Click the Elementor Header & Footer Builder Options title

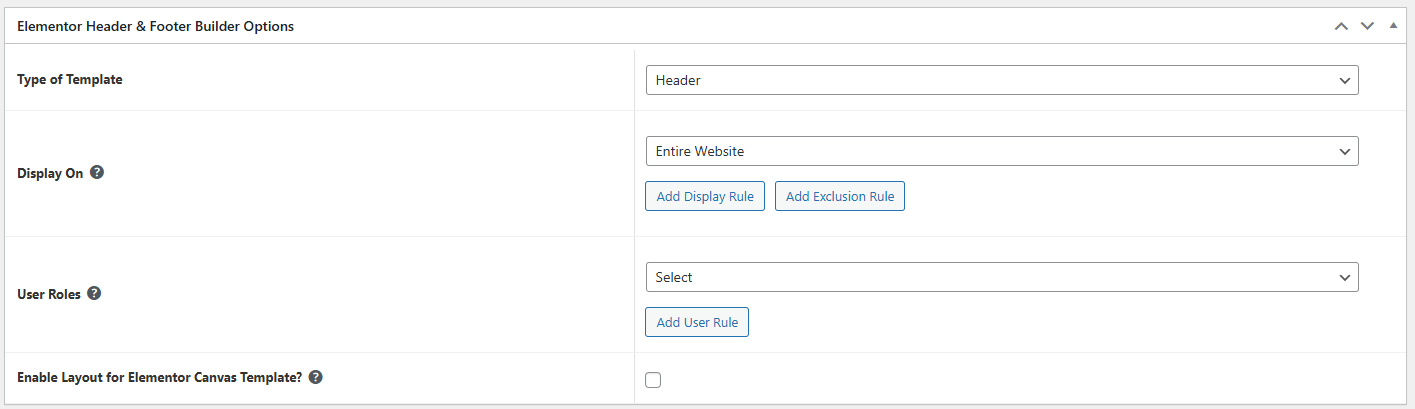pyautogui.click(x=155, y=27)
